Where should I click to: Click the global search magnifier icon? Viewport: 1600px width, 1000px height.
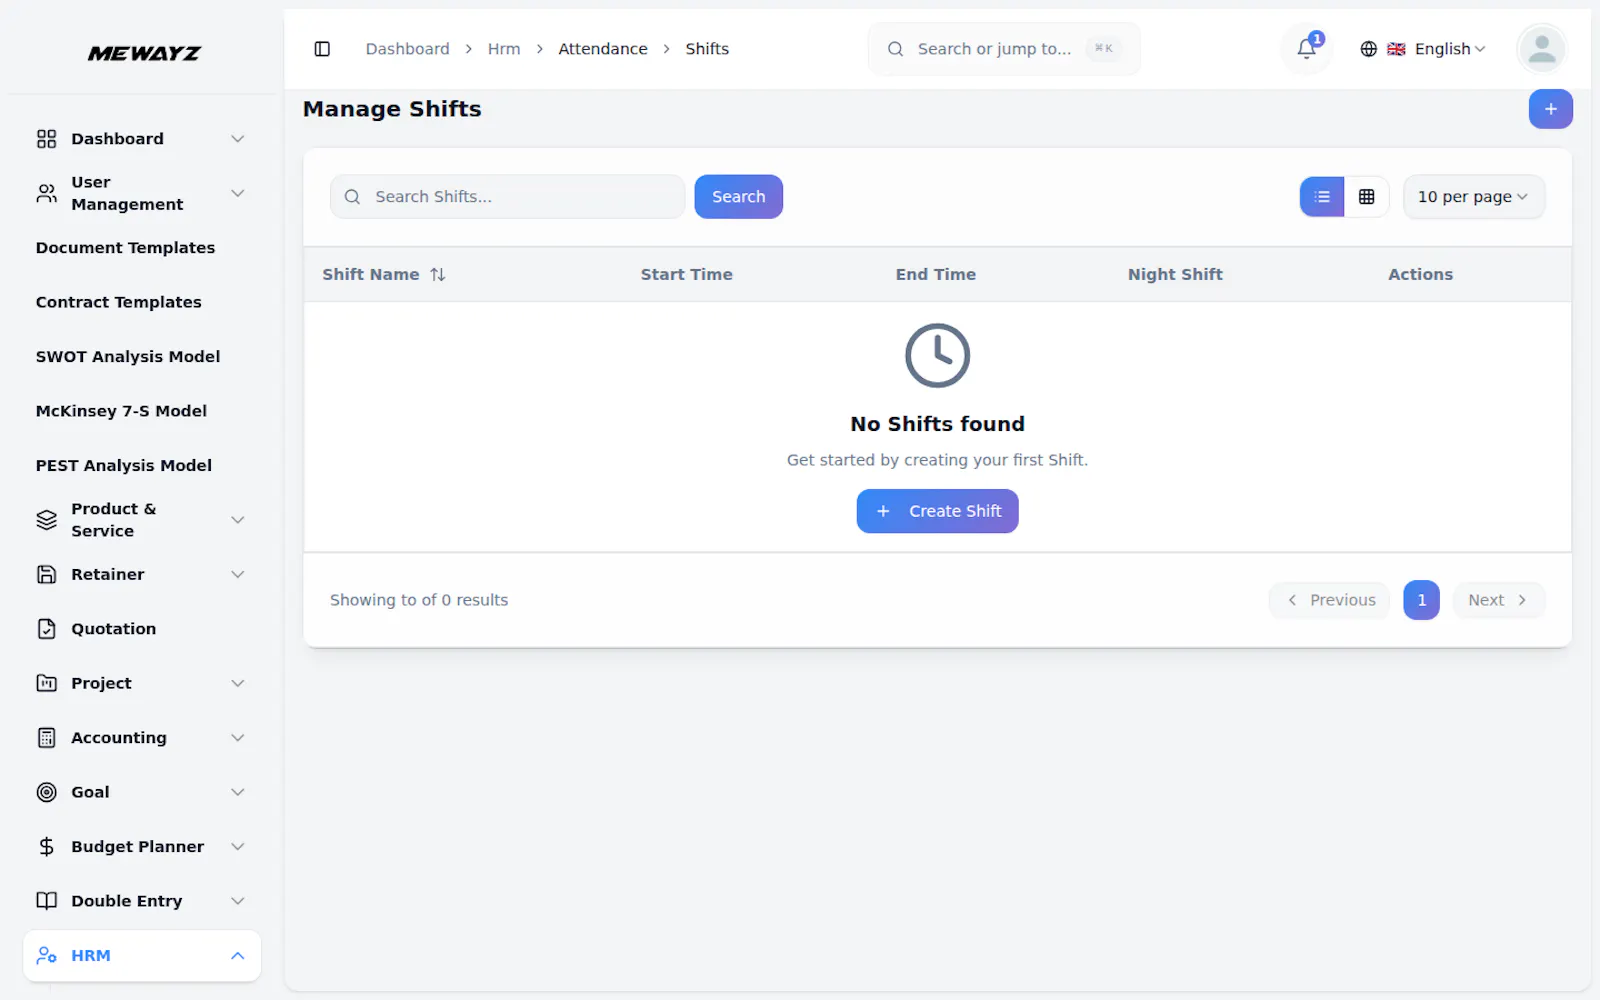pos(895,49)
